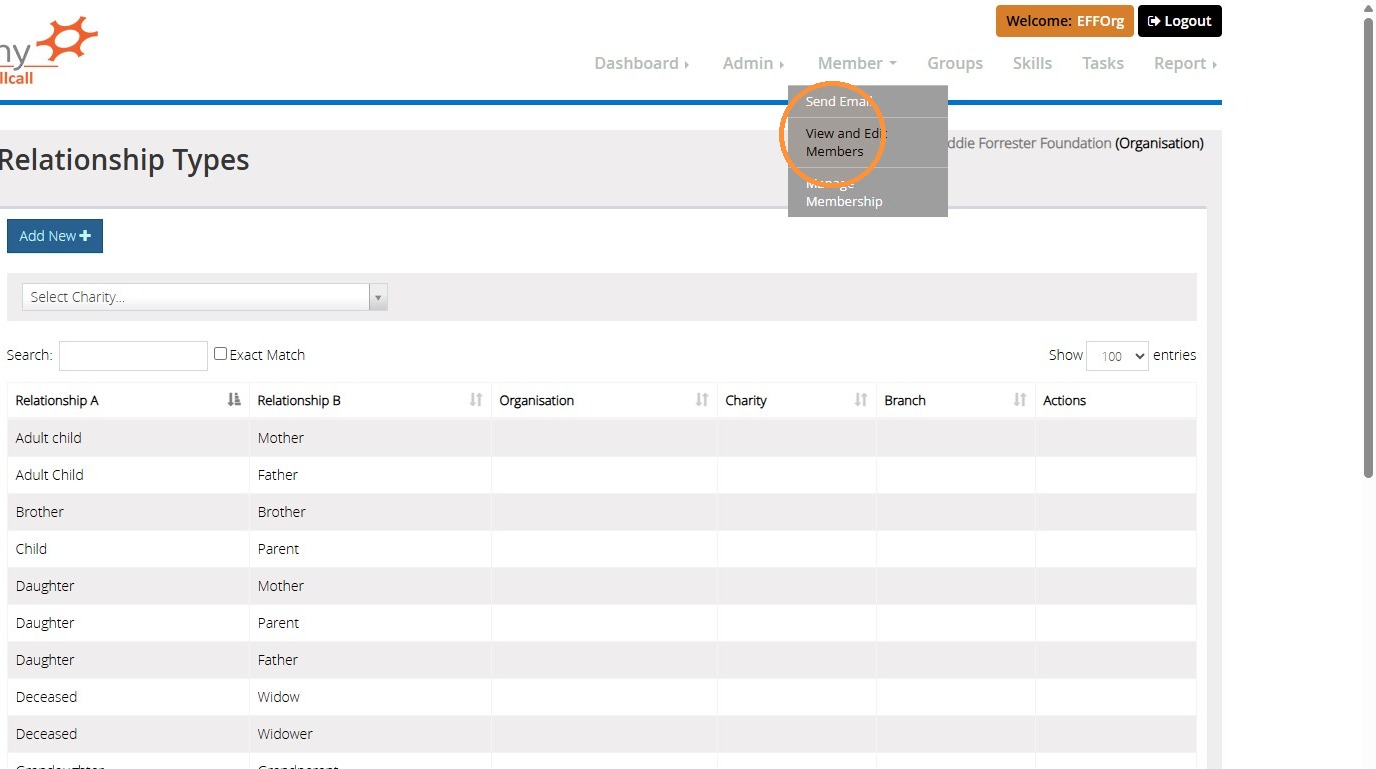
Task: Expand the Report menu
Action: [1185, 63]
